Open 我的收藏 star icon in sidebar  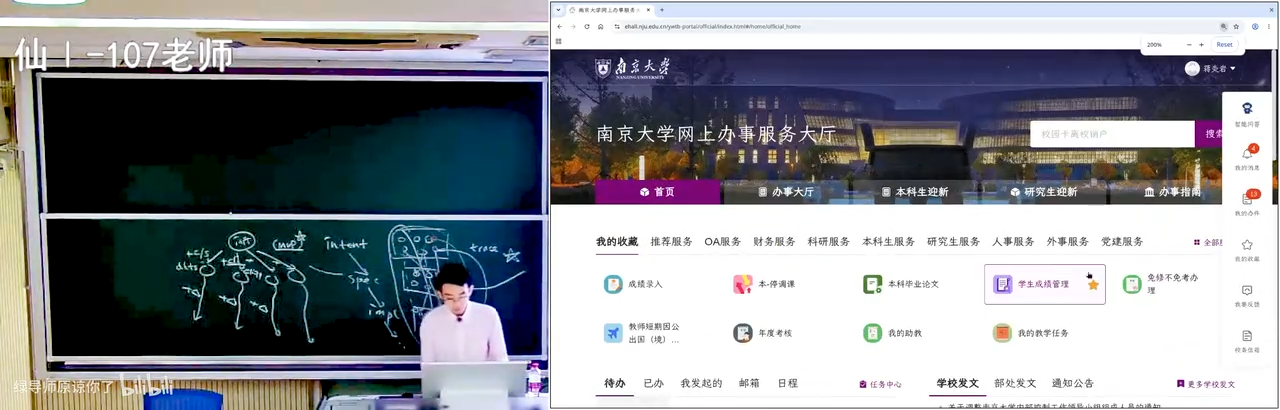pos(1247,245)
